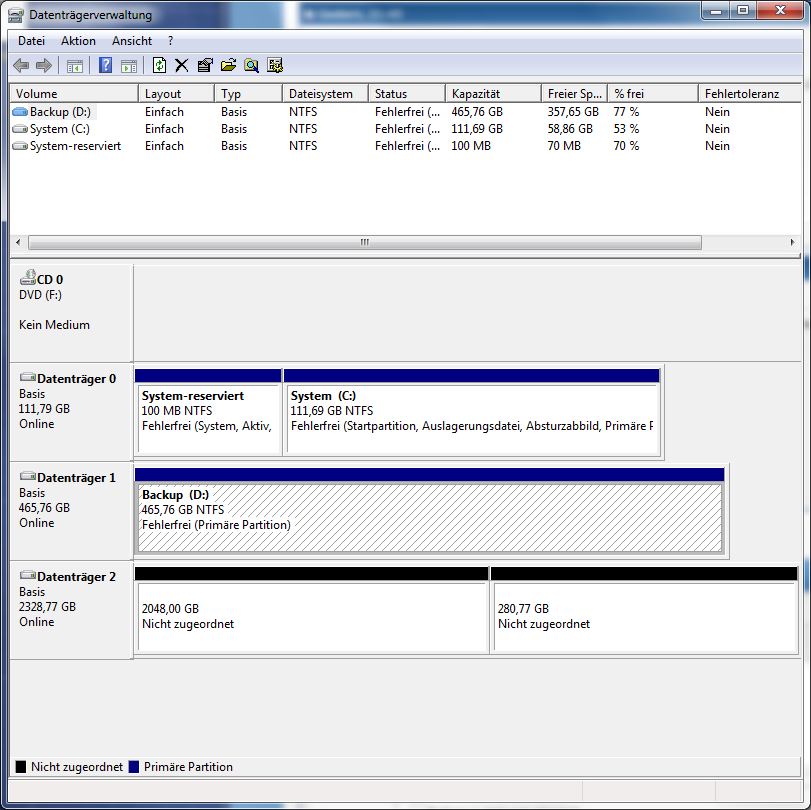Click the settings list toolbar icon
Image resolution: width=811 pixels, height=810 pixels.
pos(275,65)
